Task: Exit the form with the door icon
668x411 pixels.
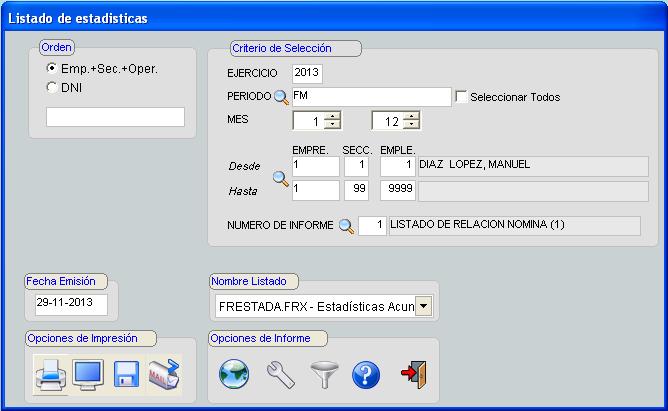Action: (414, 374)
